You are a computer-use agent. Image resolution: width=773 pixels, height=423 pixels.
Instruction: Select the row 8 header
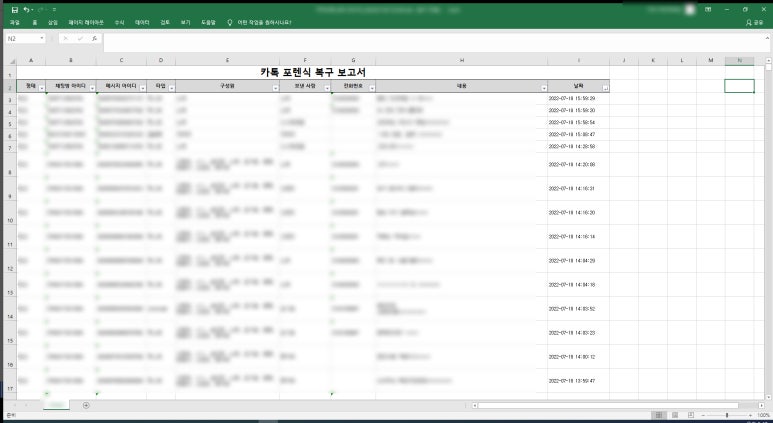point(10,165)
